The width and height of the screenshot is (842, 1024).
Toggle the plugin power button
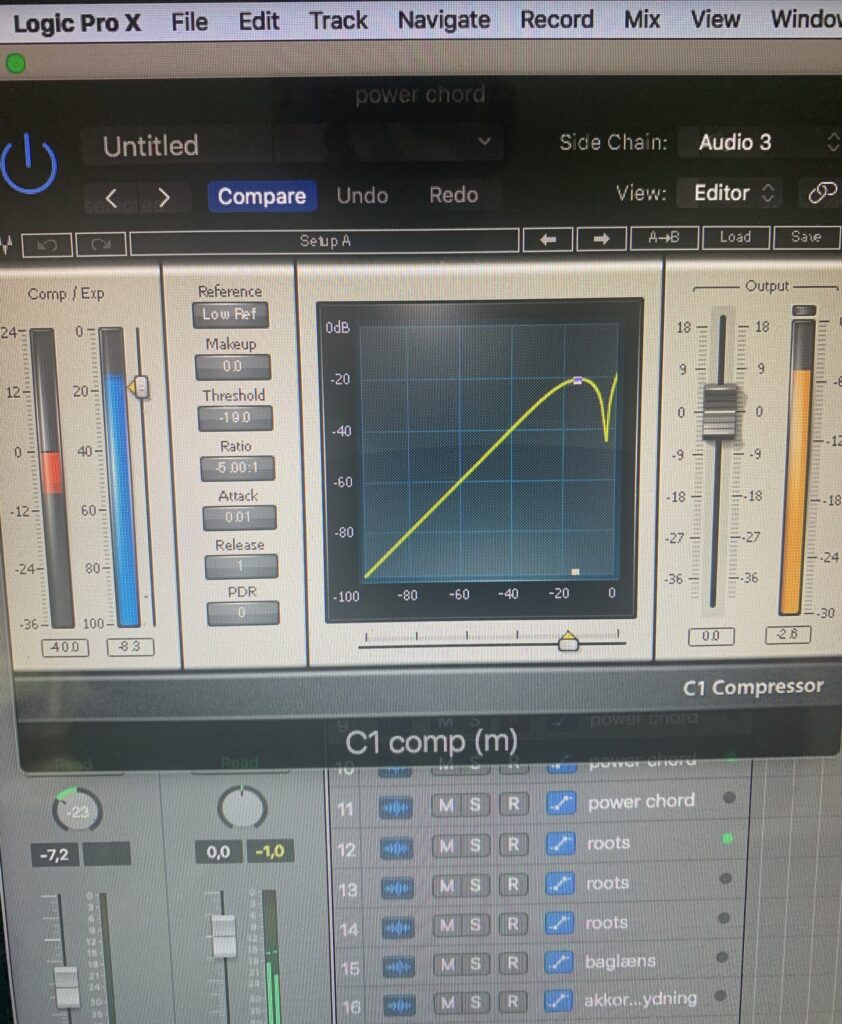pyautogui.click(x=28, y=163)
